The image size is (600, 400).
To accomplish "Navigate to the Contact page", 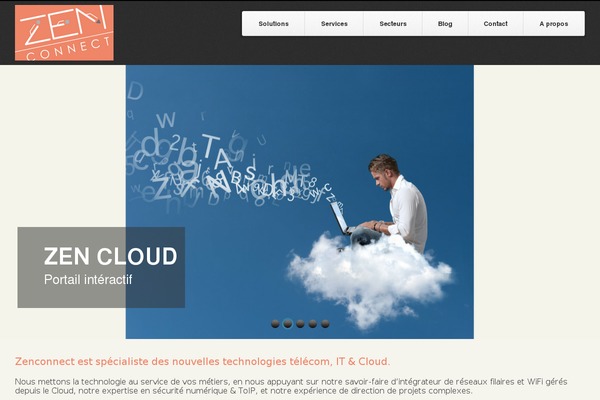I will click(496, 24).
